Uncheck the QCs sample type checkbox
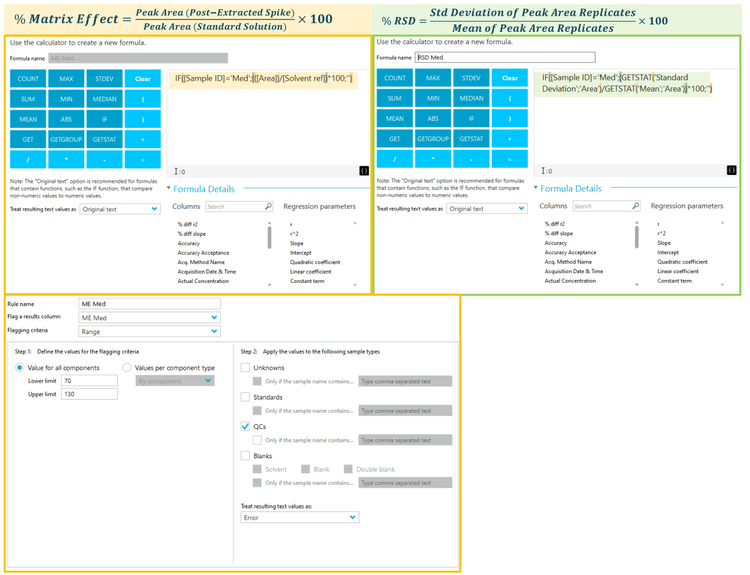This screenshot has height=575, width=750. point(246,426)
